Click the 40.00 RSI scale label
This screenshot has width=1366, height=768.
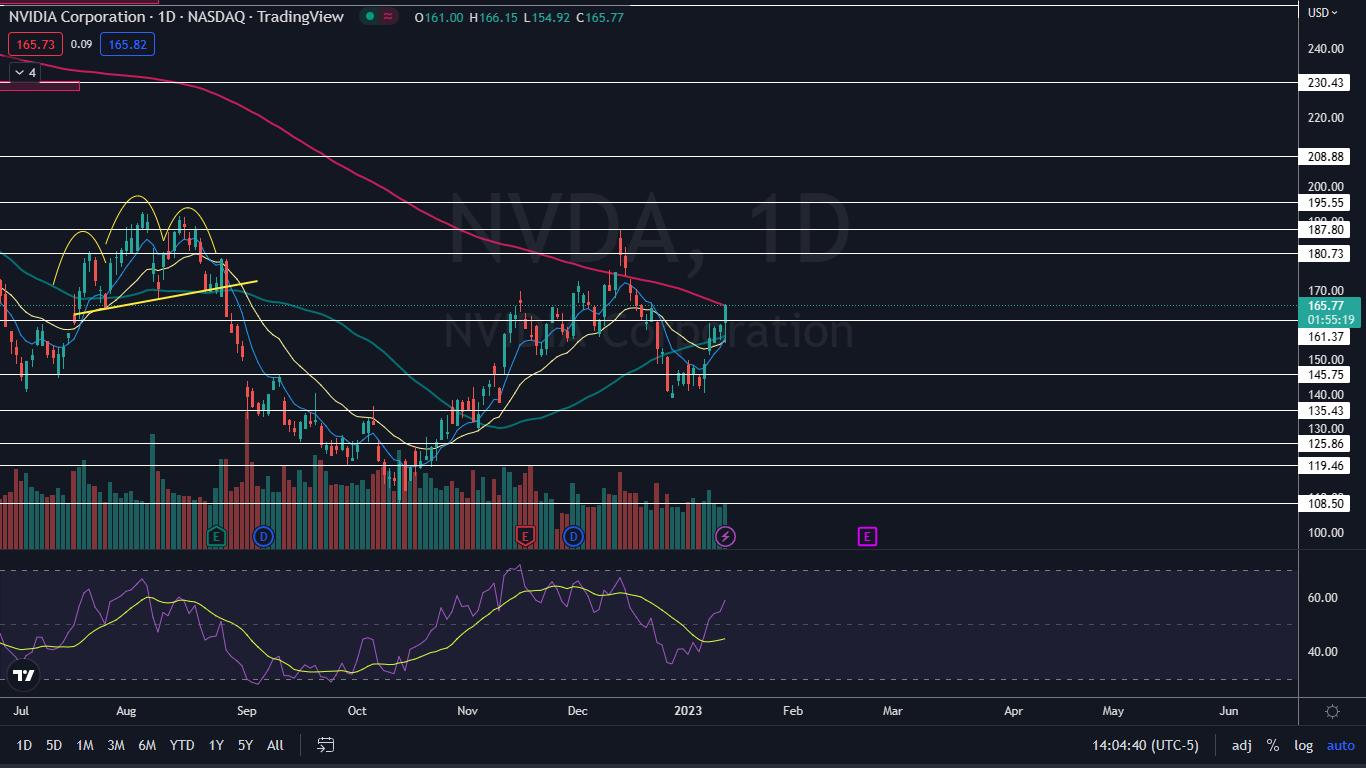(1323, 652)
